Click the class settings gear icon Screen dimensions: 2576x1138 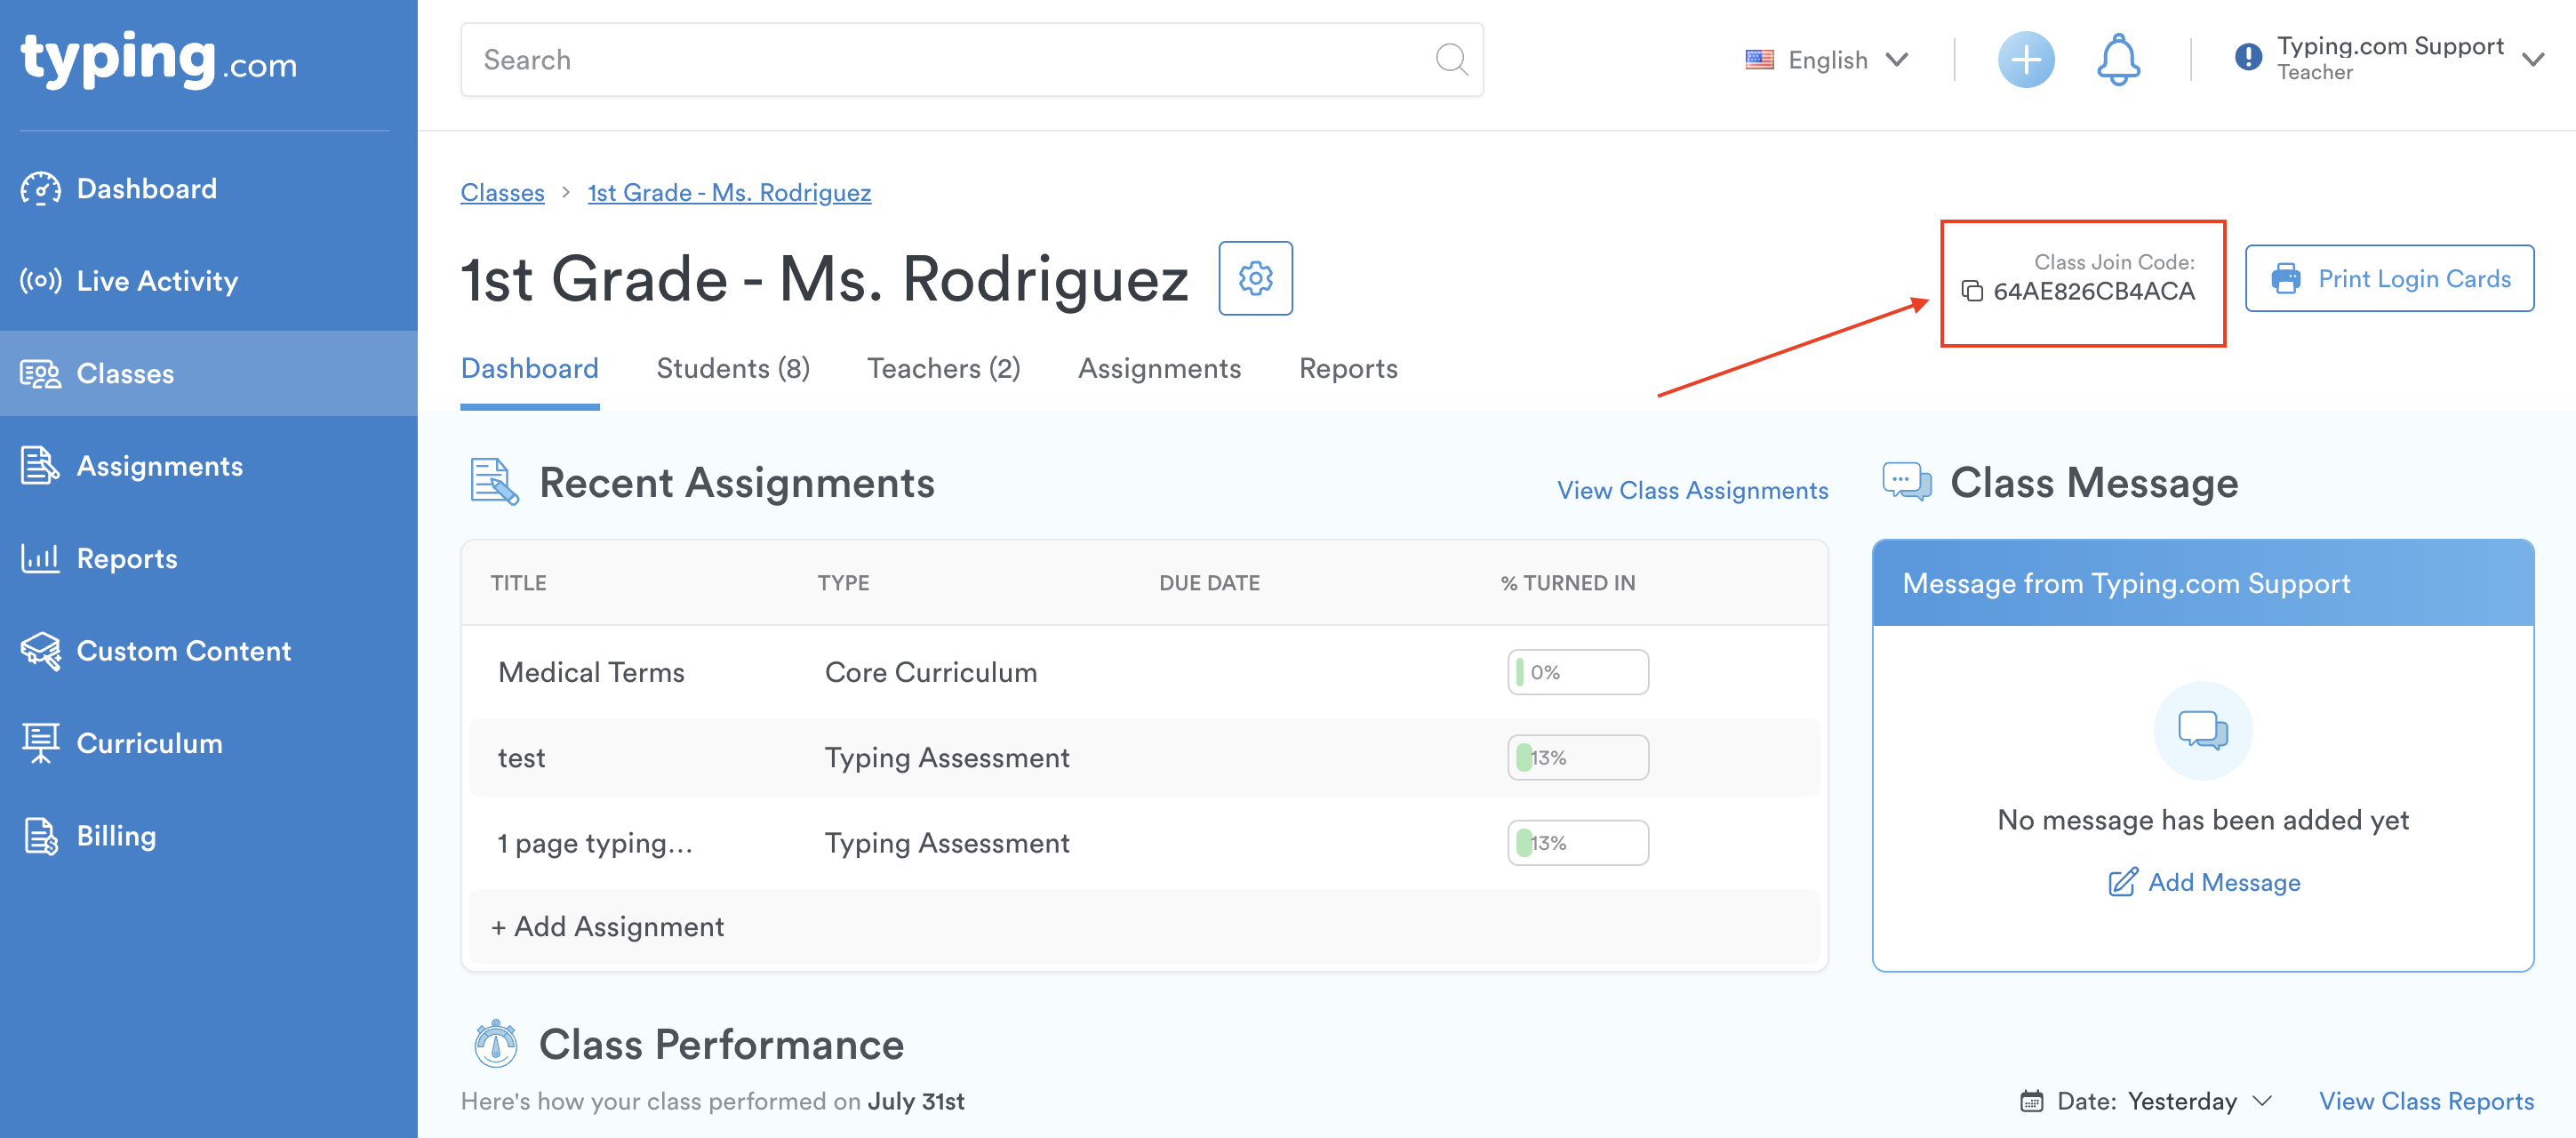pos(1255,278)
